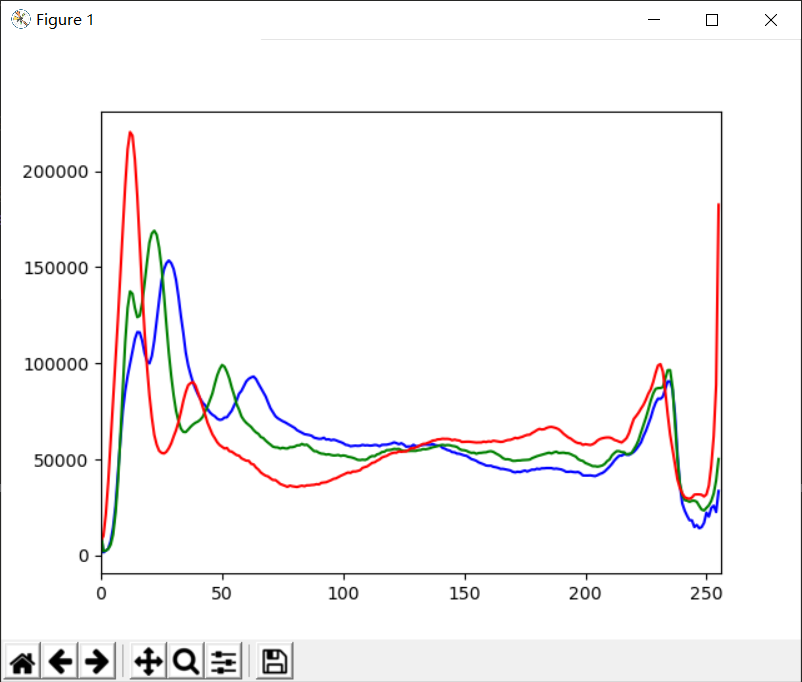Click the 200000 y-axis tick label

[x=55, y=172]
